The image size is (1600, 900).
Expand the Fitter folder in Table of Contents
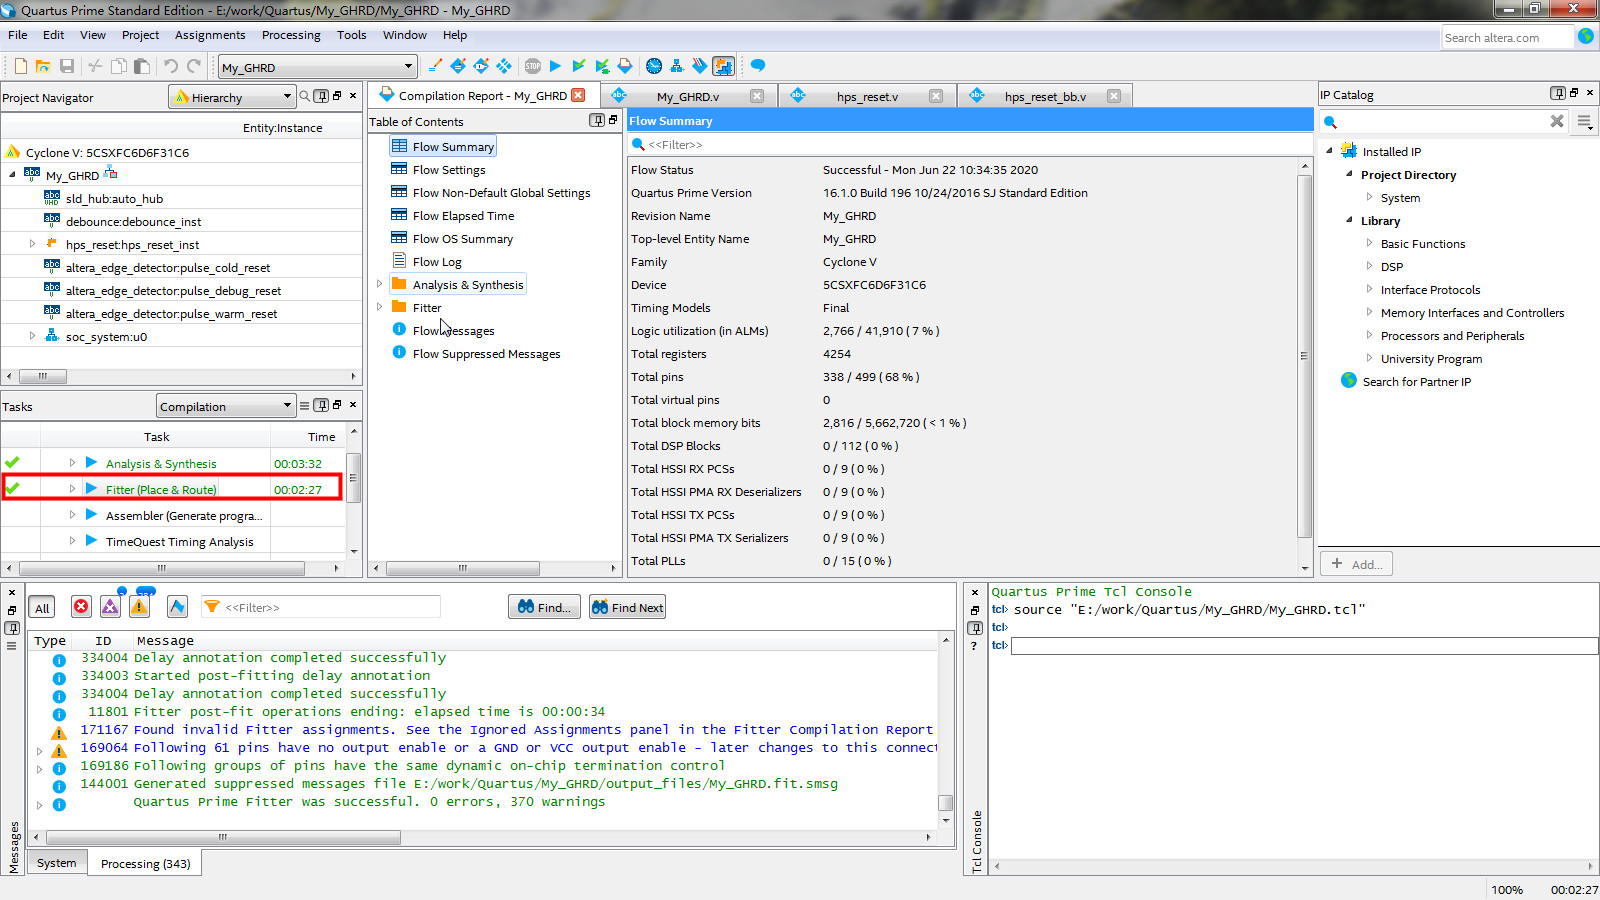pyautogui.click(x=379, y=307)
